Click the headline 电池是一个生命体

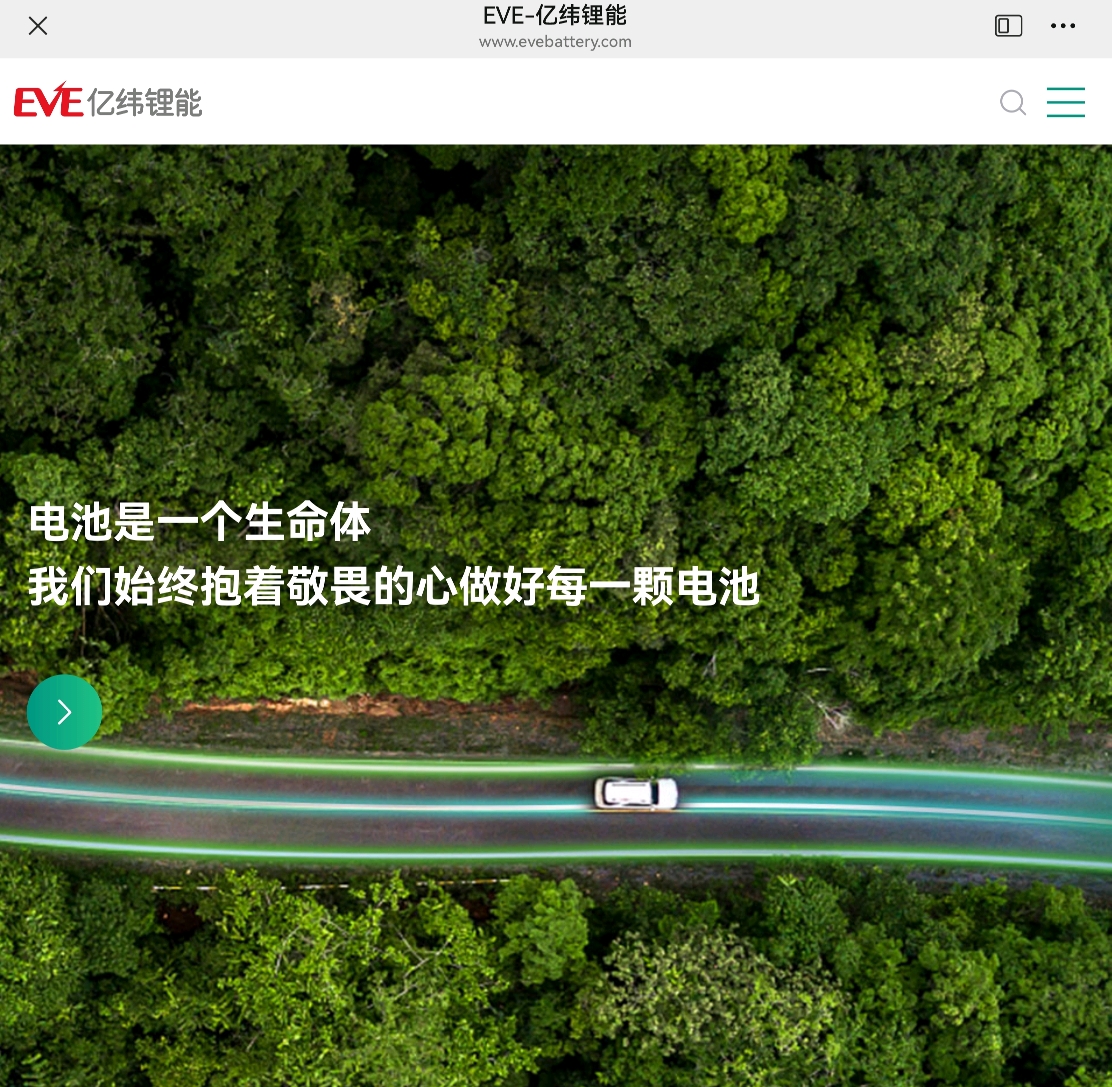pyautogui.click(x=199, y=522)
